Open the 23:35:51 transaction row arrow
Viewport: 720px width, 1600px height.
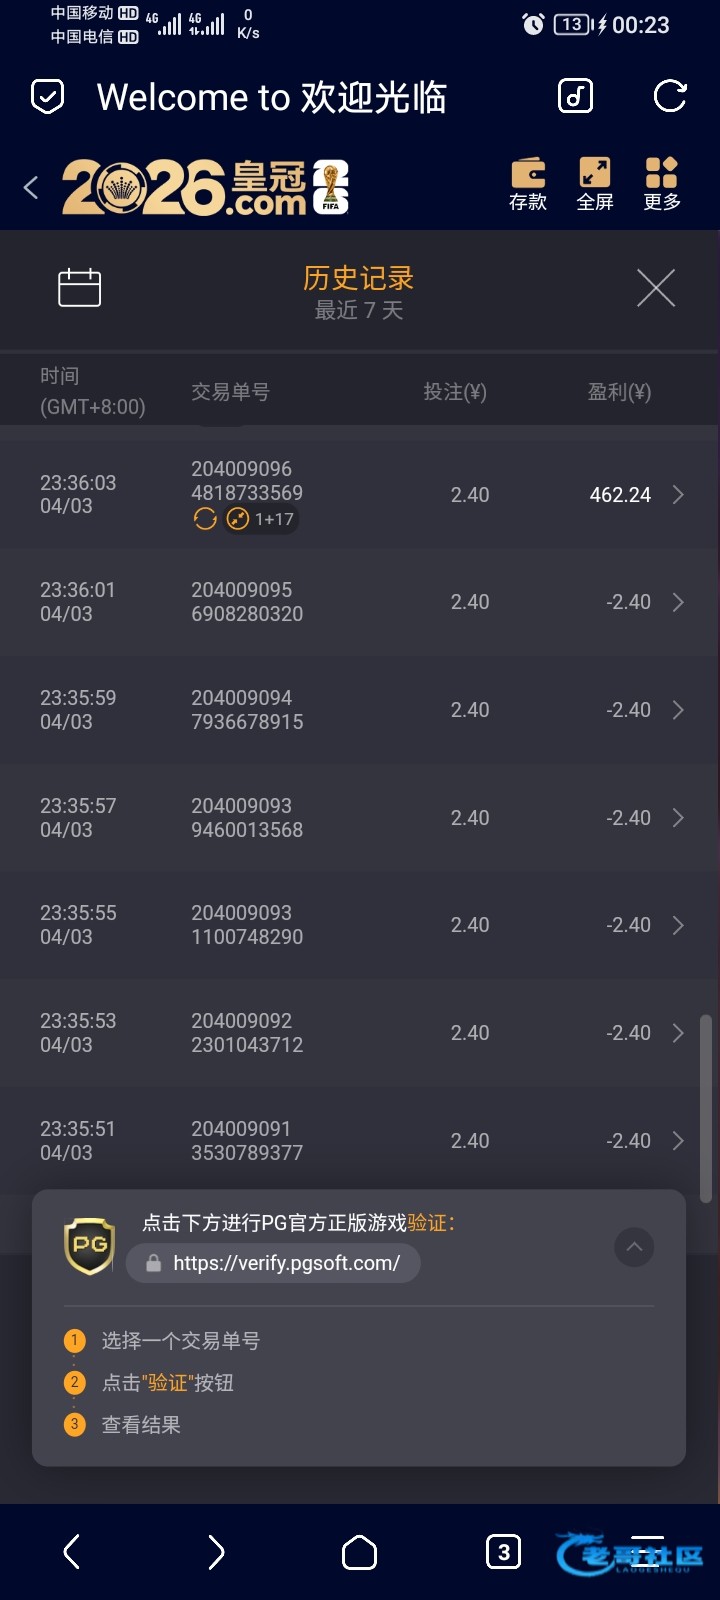(678, 1141)
